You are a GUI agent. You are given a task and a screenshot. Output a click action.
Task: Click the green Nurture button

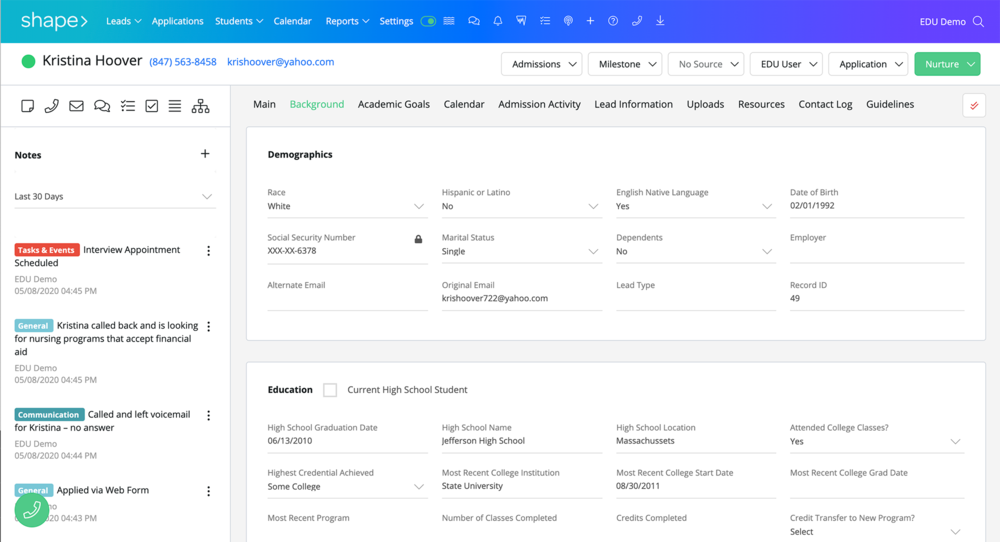pos(947,64)
